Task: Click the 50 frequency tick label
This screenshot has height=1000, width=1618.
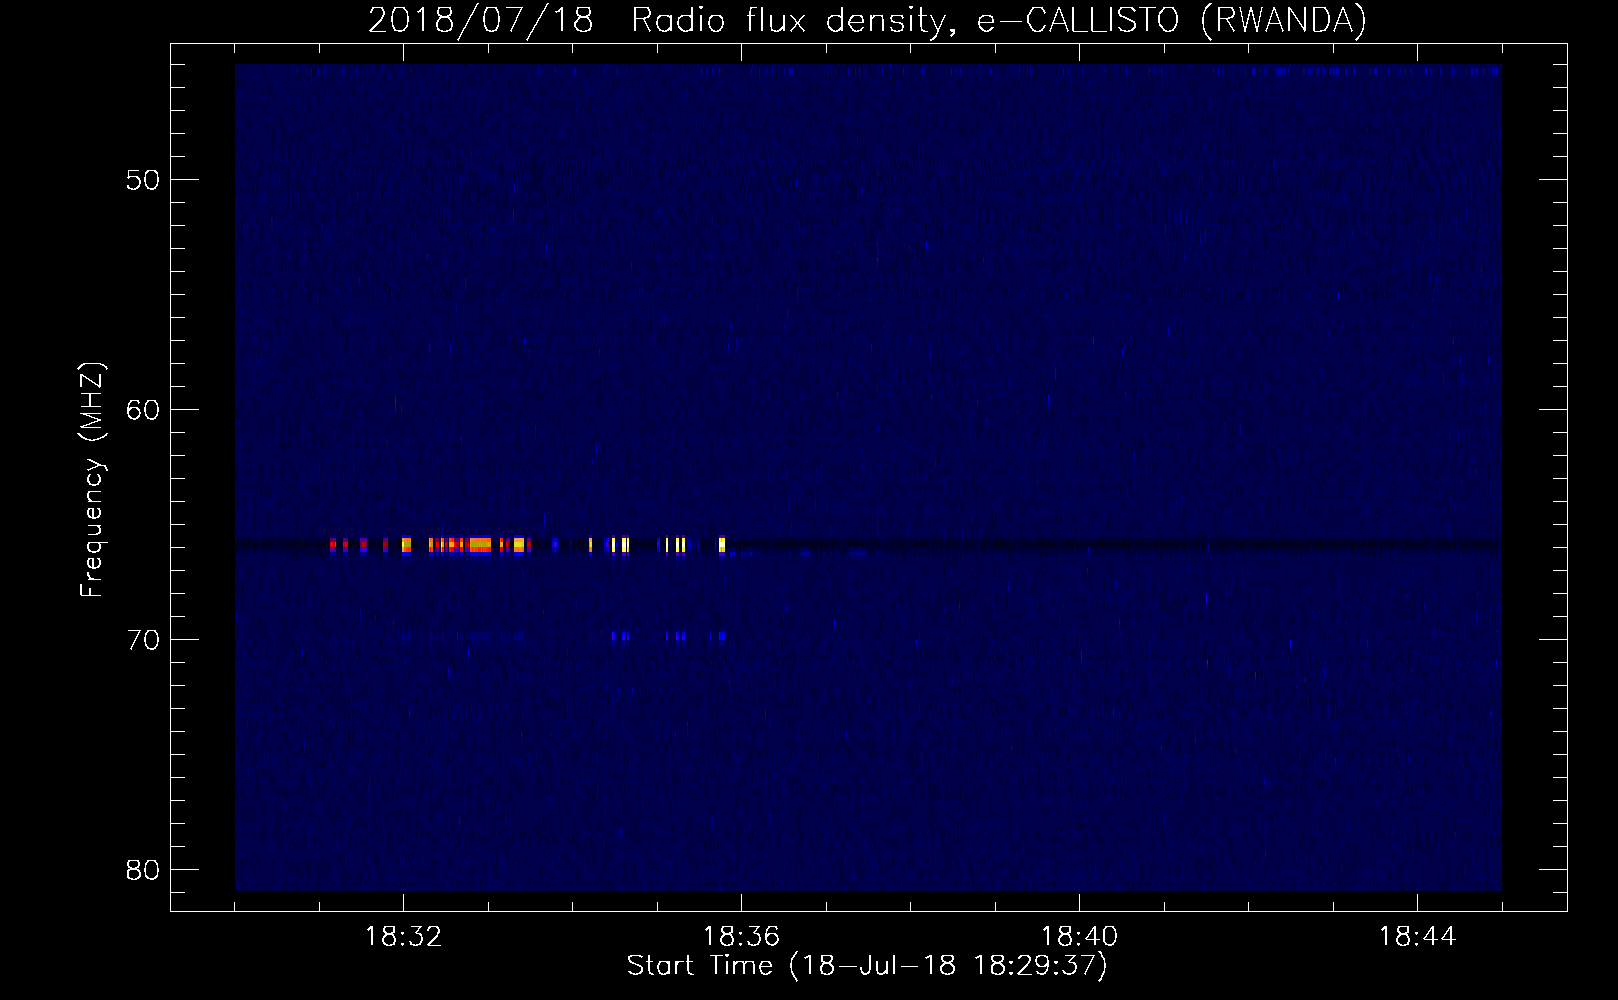Action: [x=143, y=180]
